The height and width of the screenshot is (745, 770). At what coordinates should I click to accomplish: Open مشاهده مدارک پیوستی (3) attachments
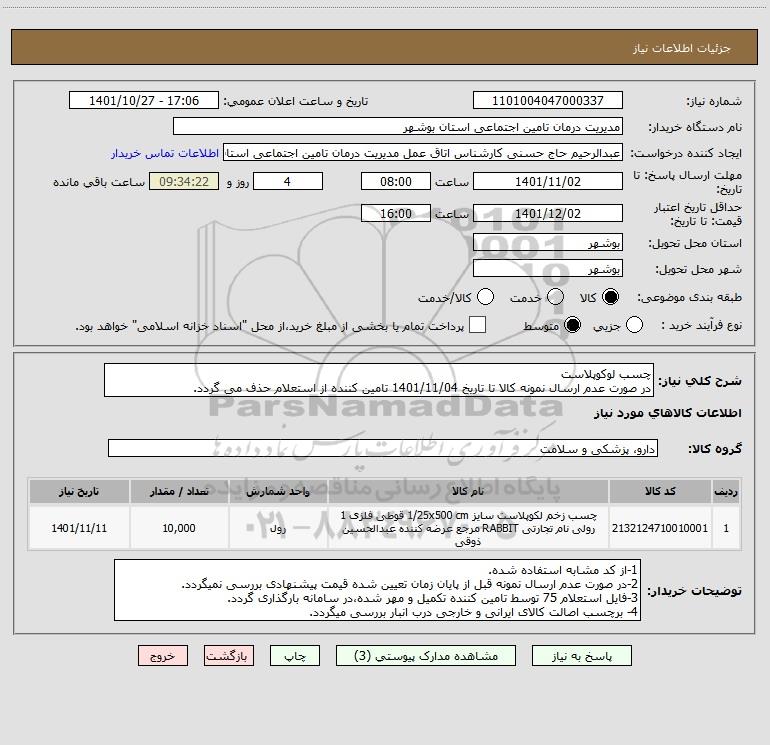coord(426,656)
